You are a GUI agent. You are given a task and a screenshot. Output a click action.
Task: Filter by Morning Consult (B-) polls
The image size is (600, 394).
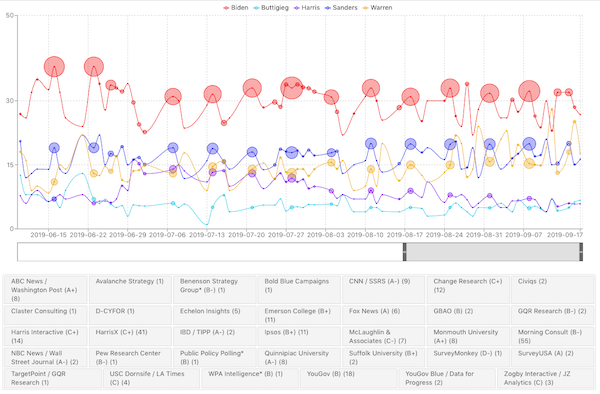(553, 336)
